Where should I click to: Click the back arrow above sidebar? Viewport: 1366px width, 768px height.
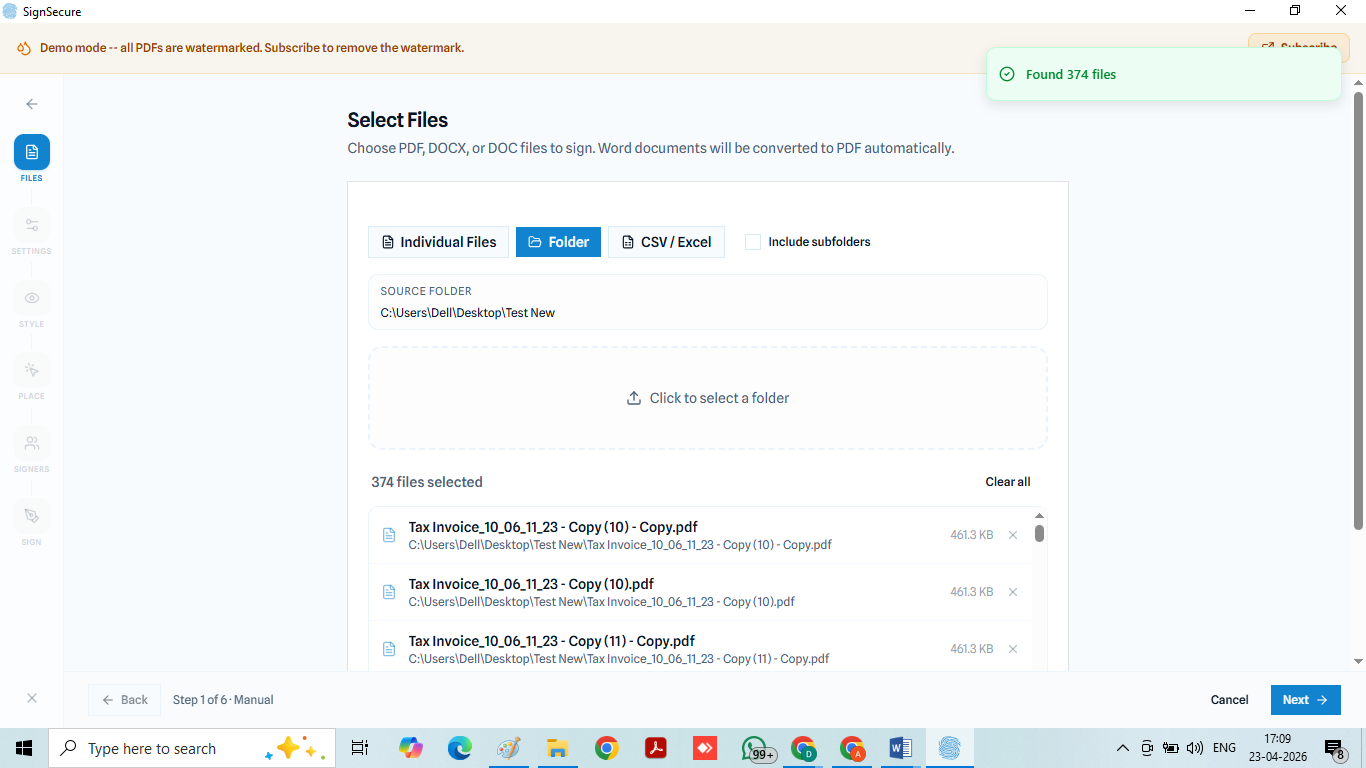click(x=32, y=104)
